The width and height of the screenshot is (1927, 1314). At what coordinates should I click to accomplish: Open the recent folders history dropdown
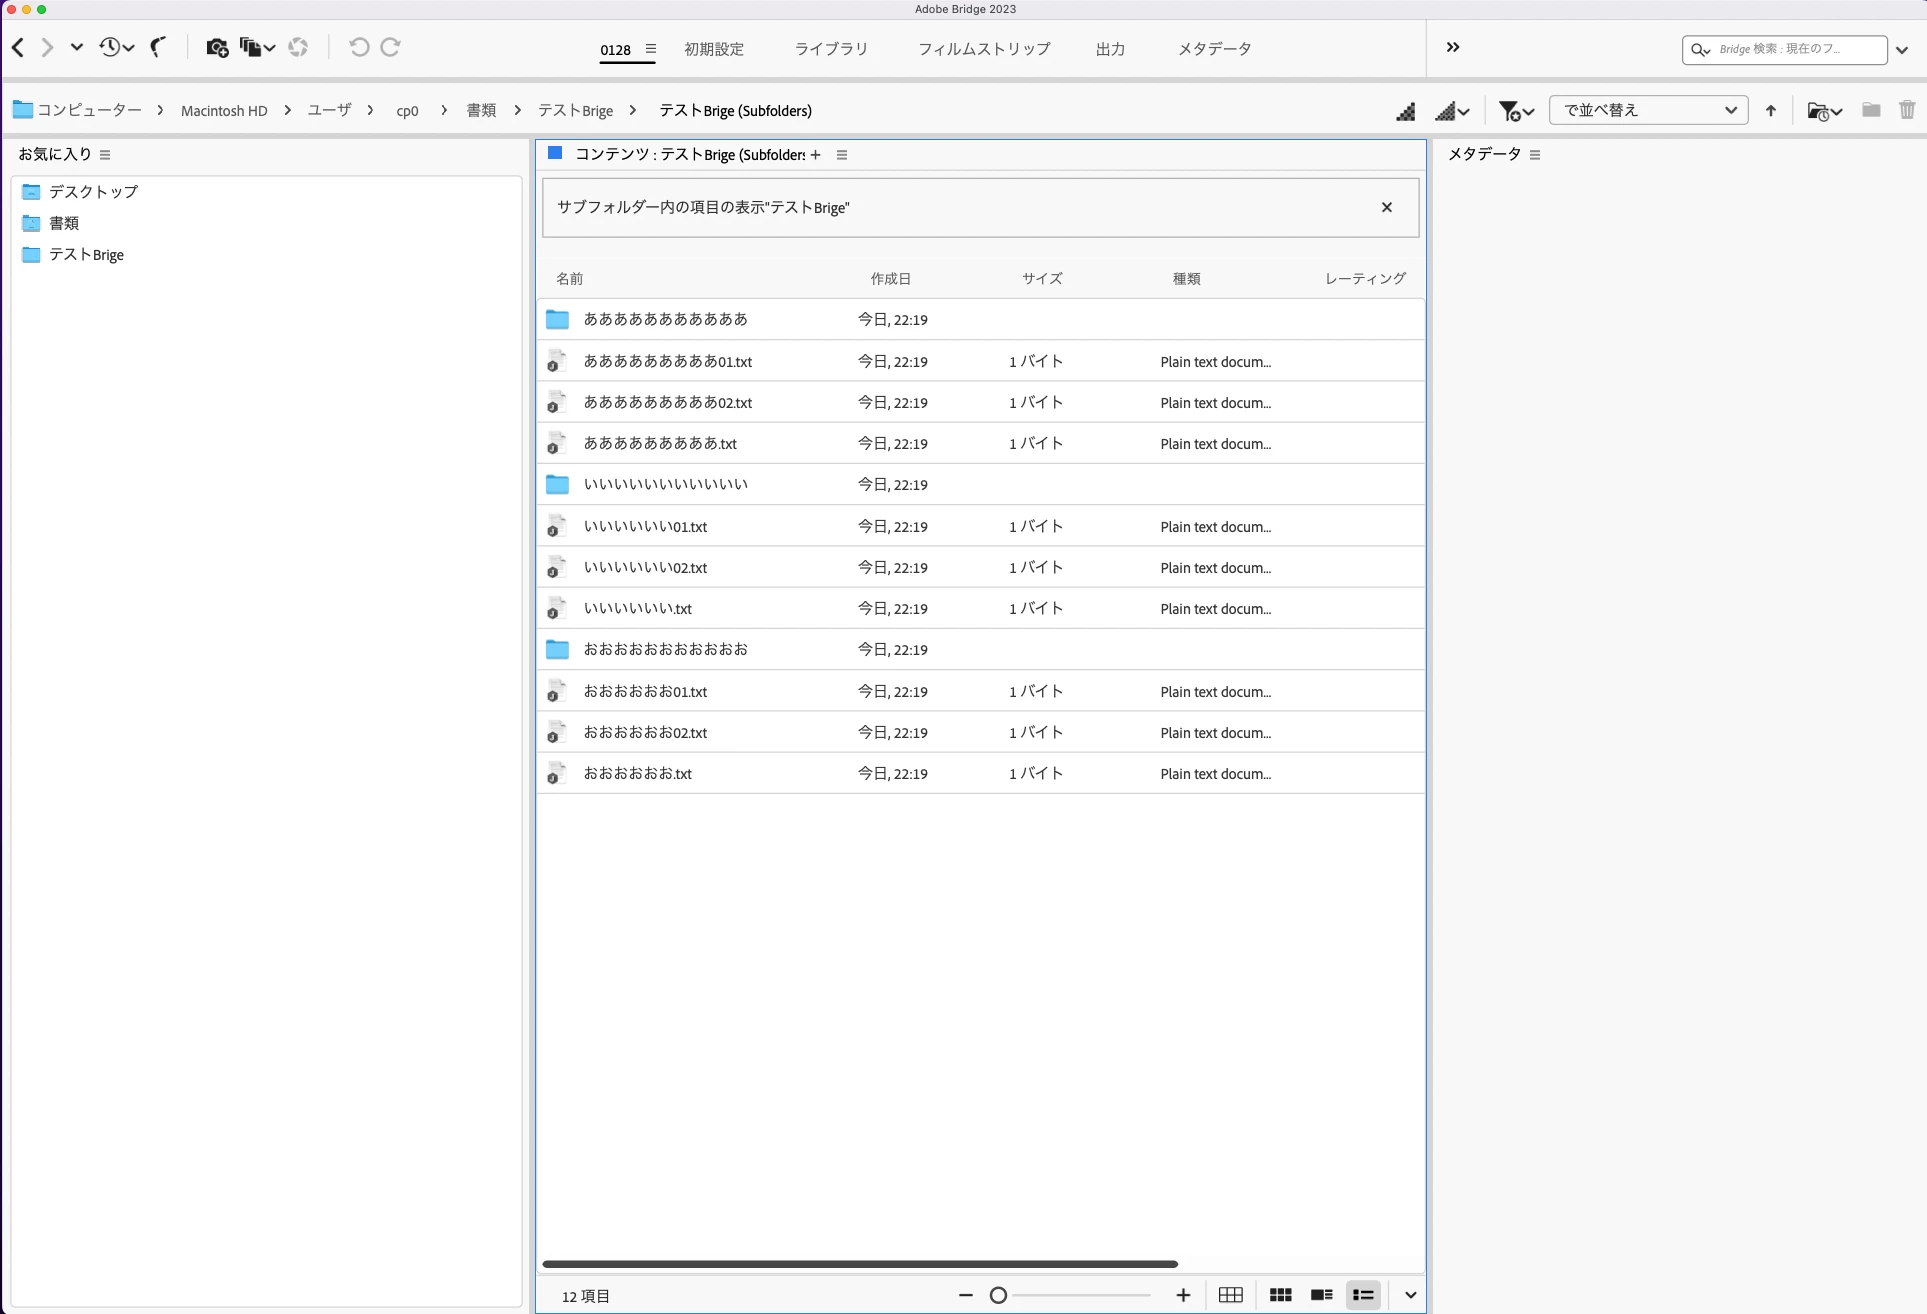pos(116,47)
